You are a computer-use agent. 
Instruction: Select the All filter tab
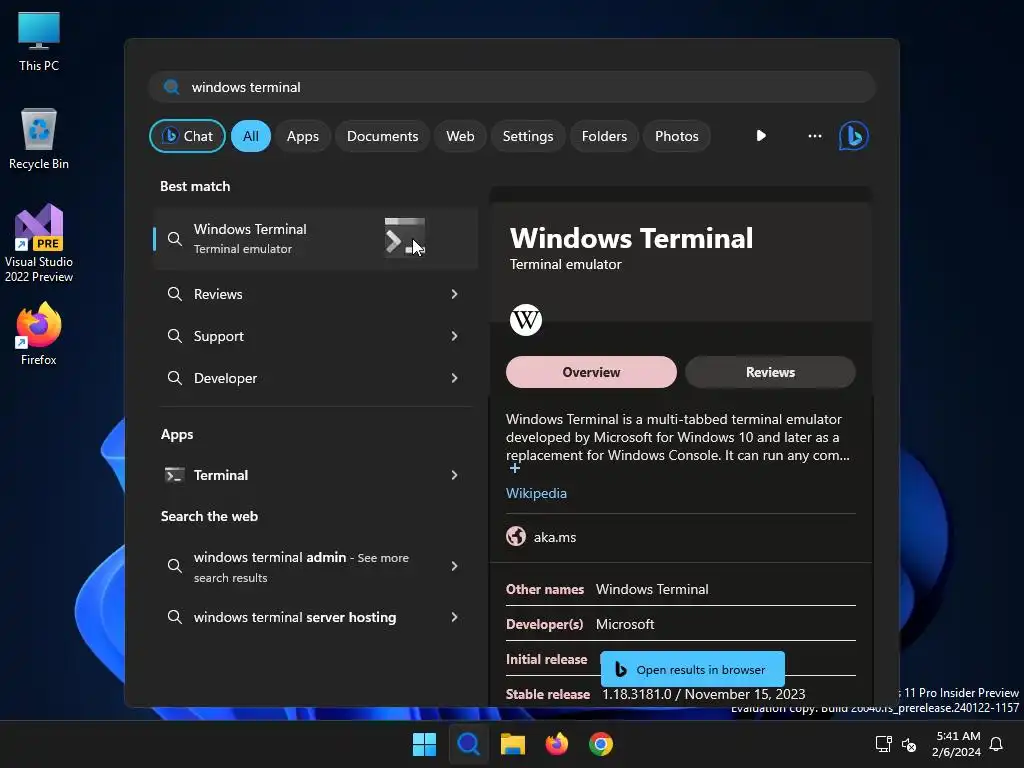pos(251,136)
